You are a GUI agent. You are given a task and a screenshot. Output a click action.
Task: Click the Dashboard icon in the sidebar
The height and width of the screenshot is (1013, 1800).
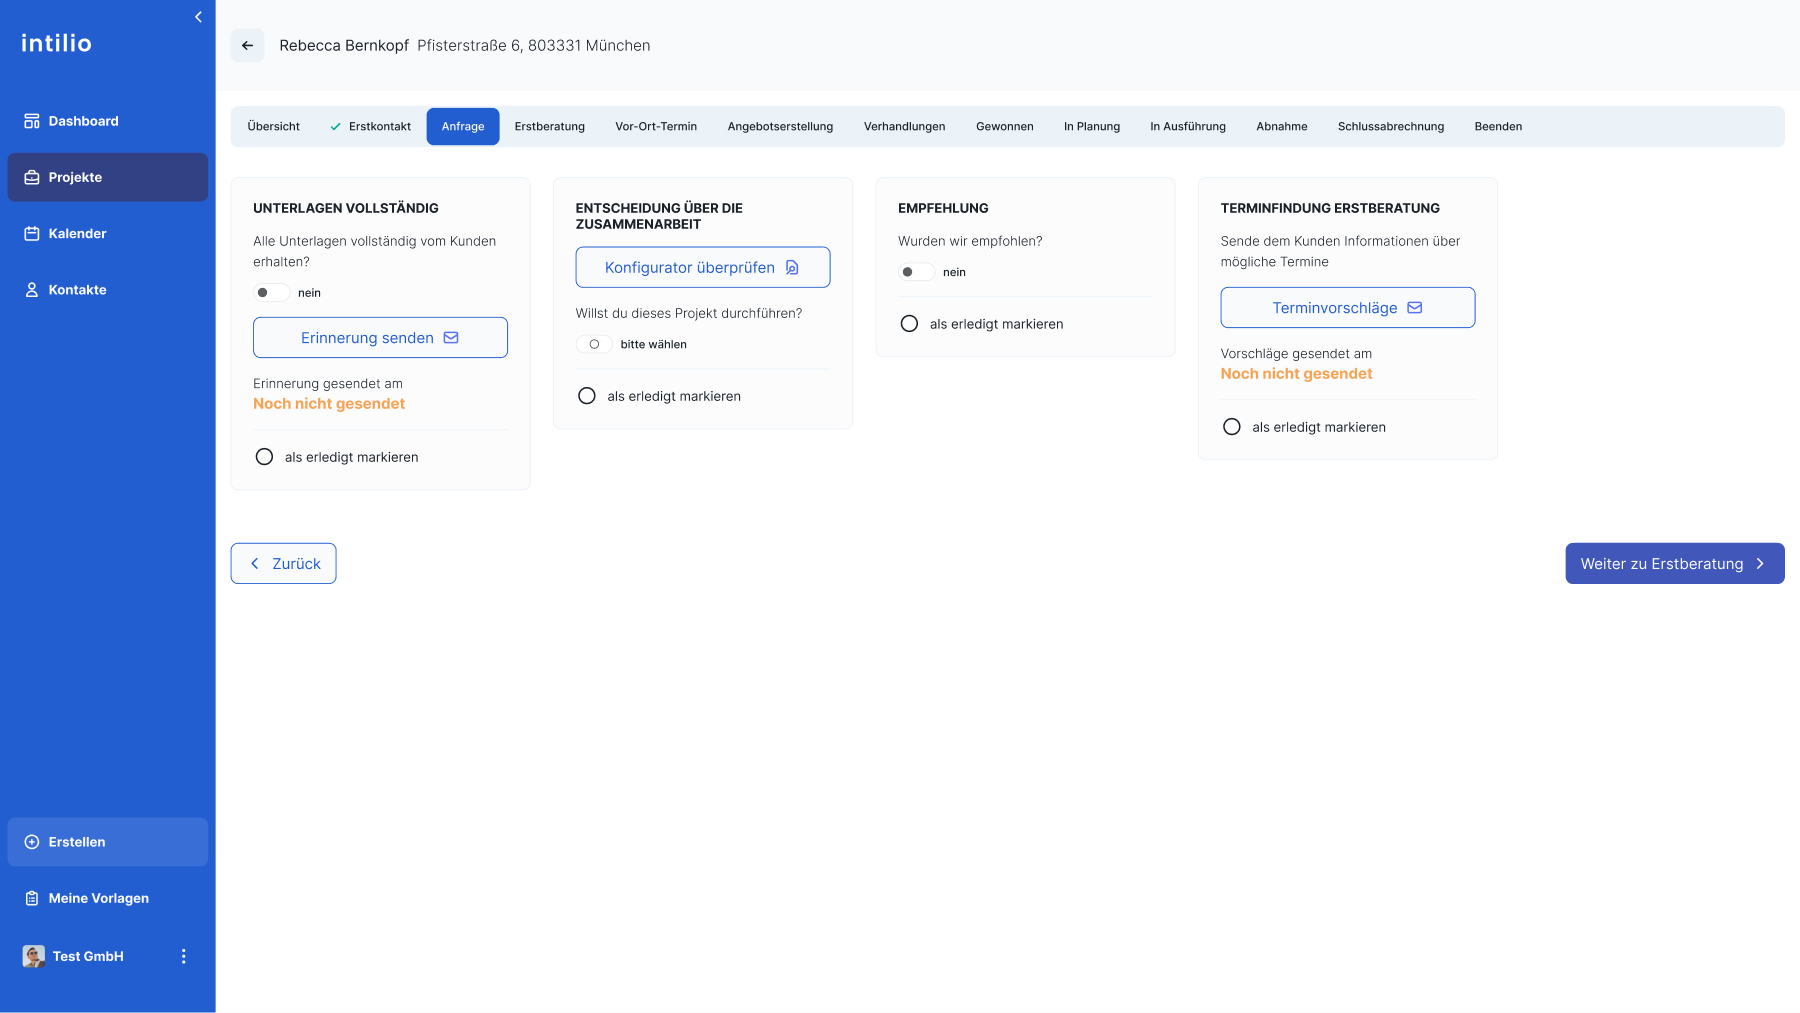(x=32, y=121)
